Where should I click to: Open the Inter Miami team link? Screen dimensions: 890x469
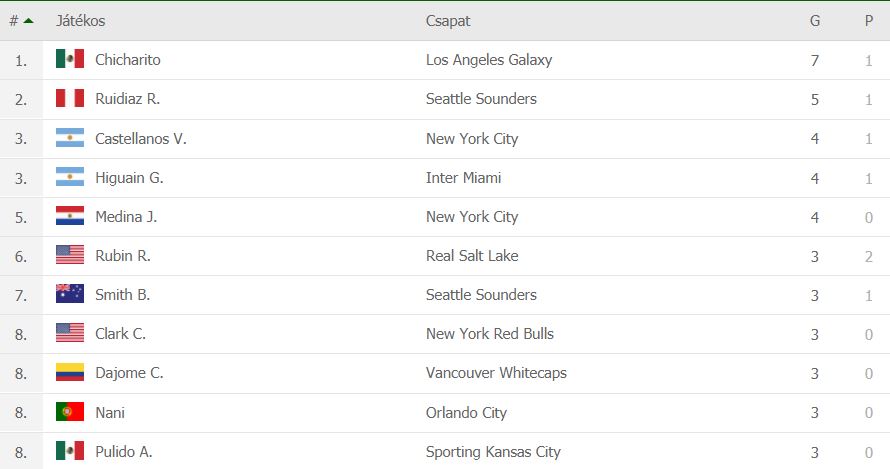(x=463, y=178)
